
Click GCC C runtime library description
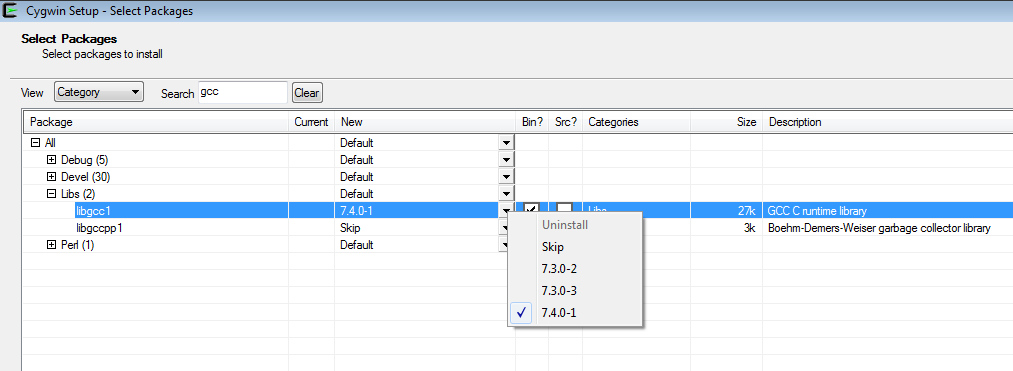coord(817,210)
